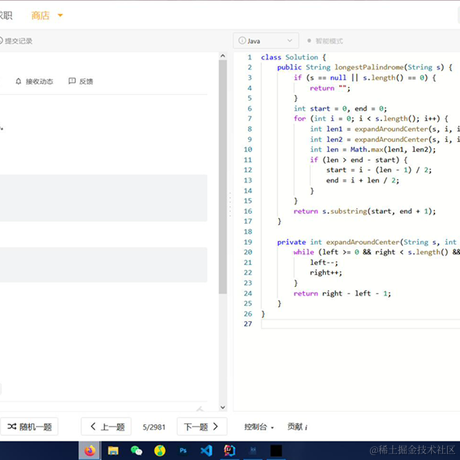Screen dimensions: 460x460
Task: Click code line 1 'class Solution {'
Action: pyautogui.click(x=293, y=57)
